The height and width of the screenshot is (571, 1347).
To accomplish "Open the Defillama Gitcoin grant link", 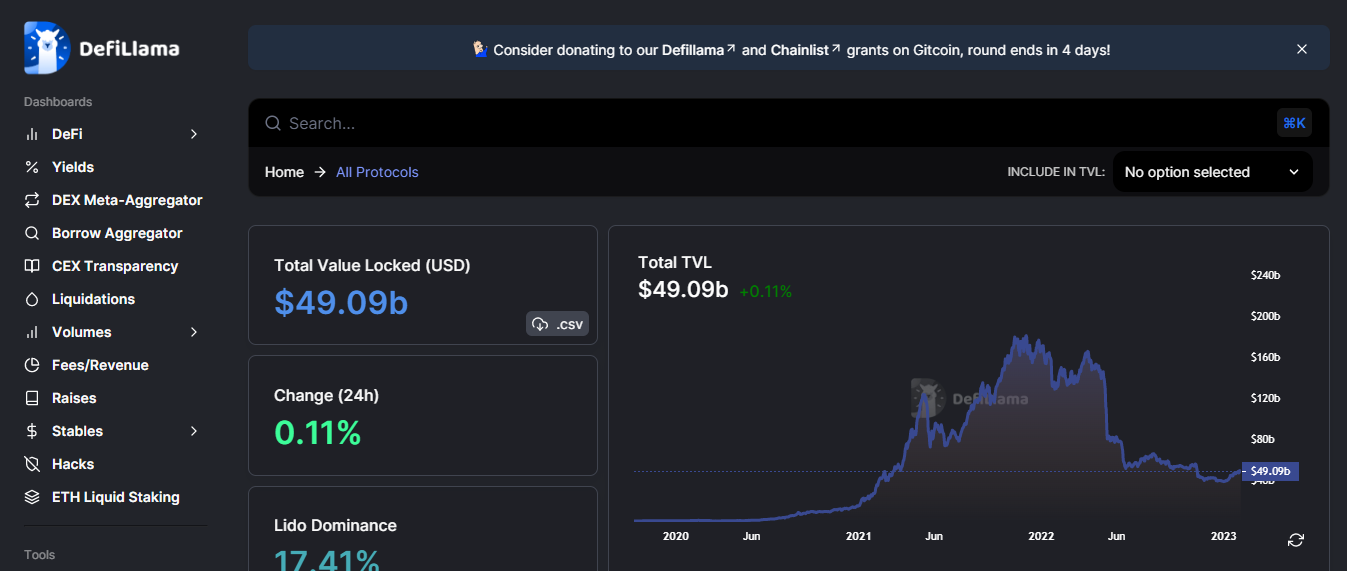I will 699,49.
